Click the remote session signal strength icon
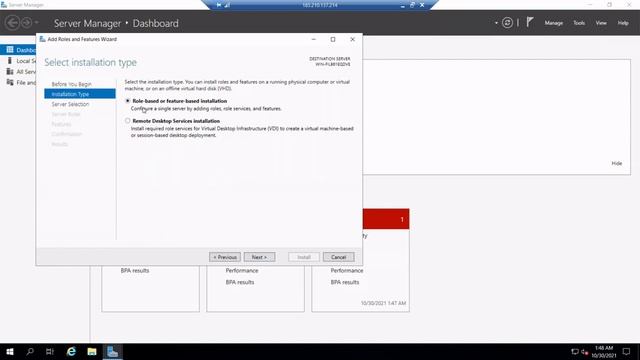The width and height of the screenshot is (640, 360). click(227, 5)
